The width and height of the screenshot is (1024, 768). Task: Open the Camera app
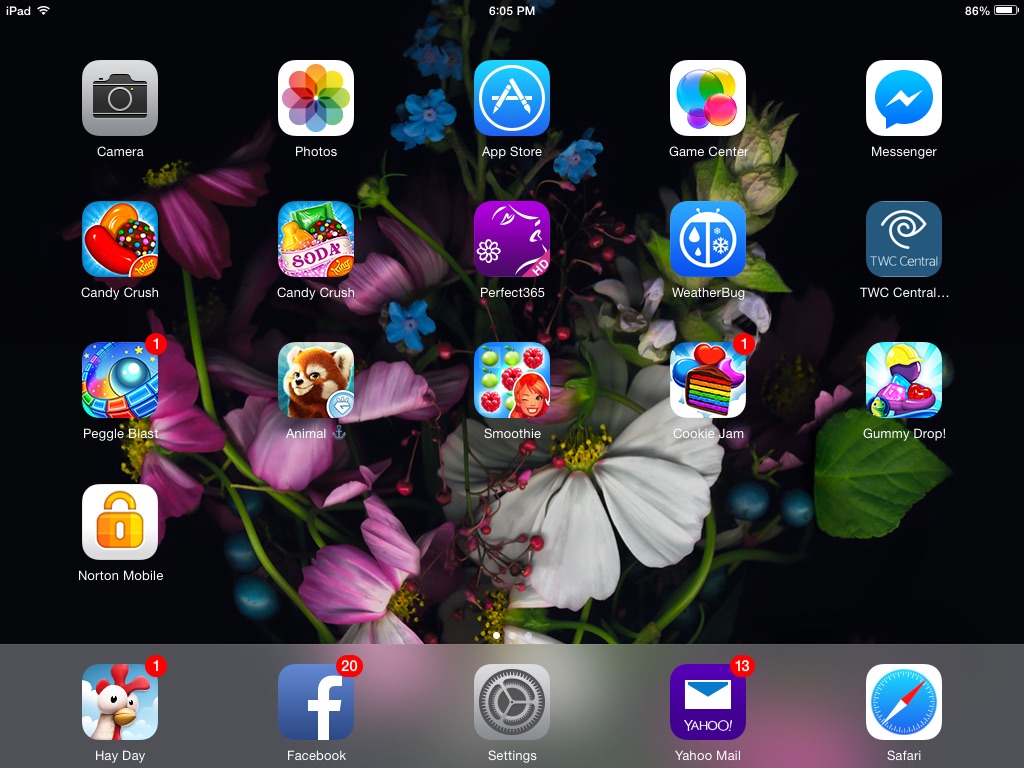(120, 98)
